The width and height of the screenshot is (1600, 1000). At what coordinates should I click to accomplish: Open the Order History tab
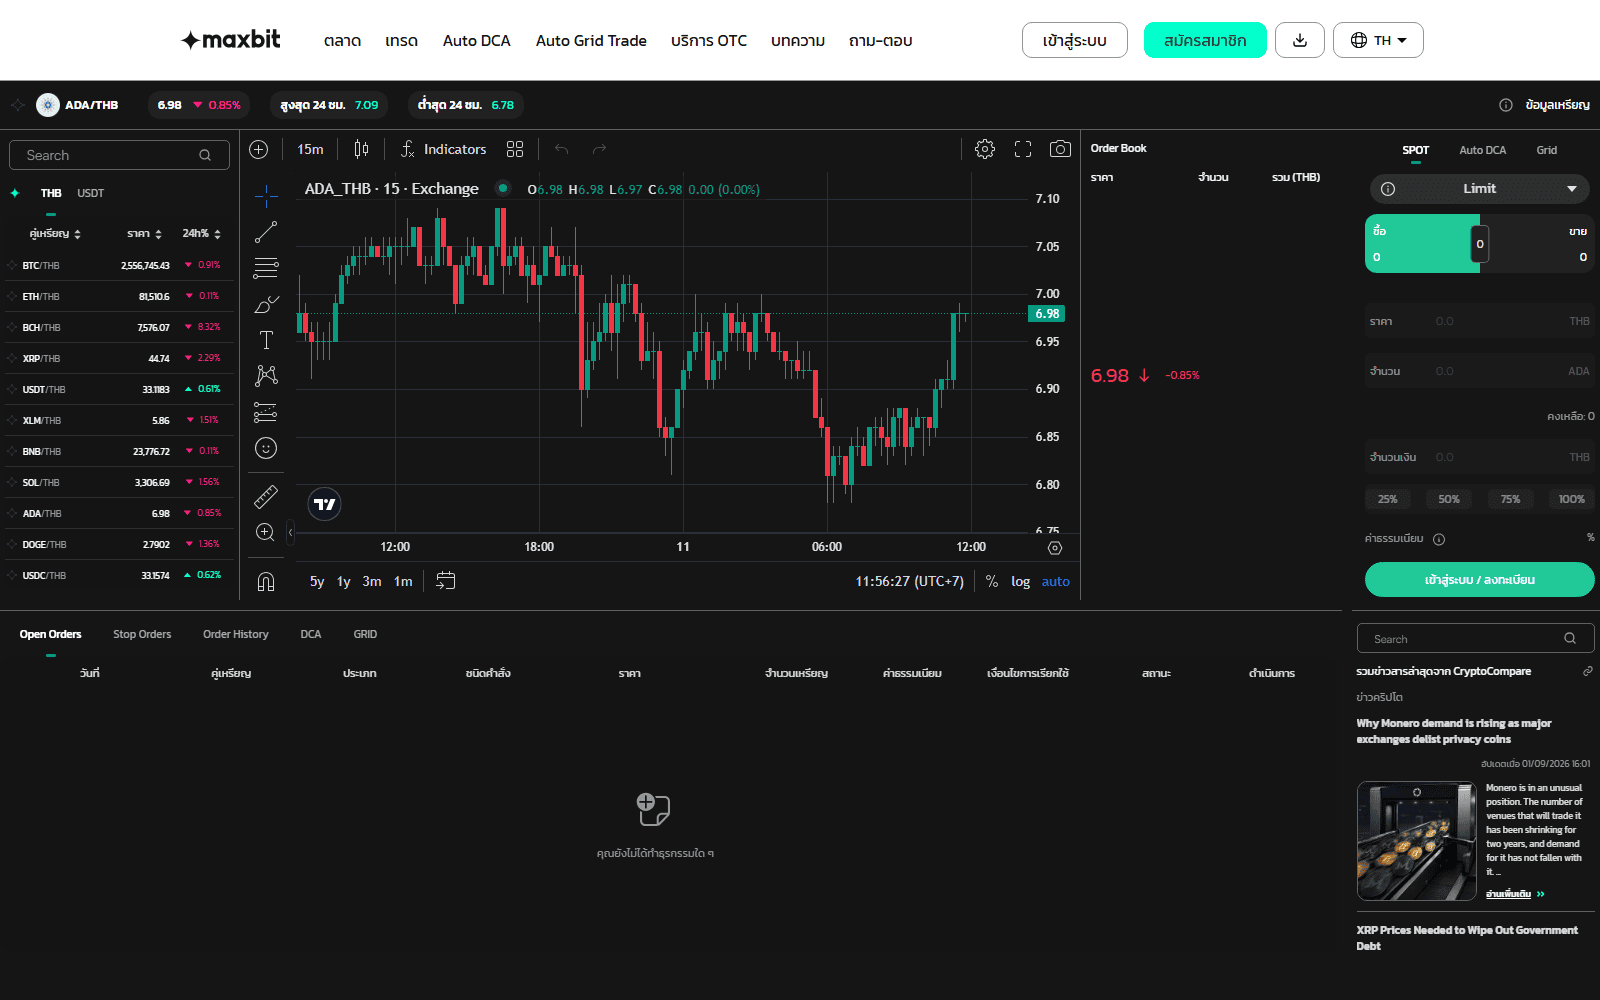coord(236,634)
